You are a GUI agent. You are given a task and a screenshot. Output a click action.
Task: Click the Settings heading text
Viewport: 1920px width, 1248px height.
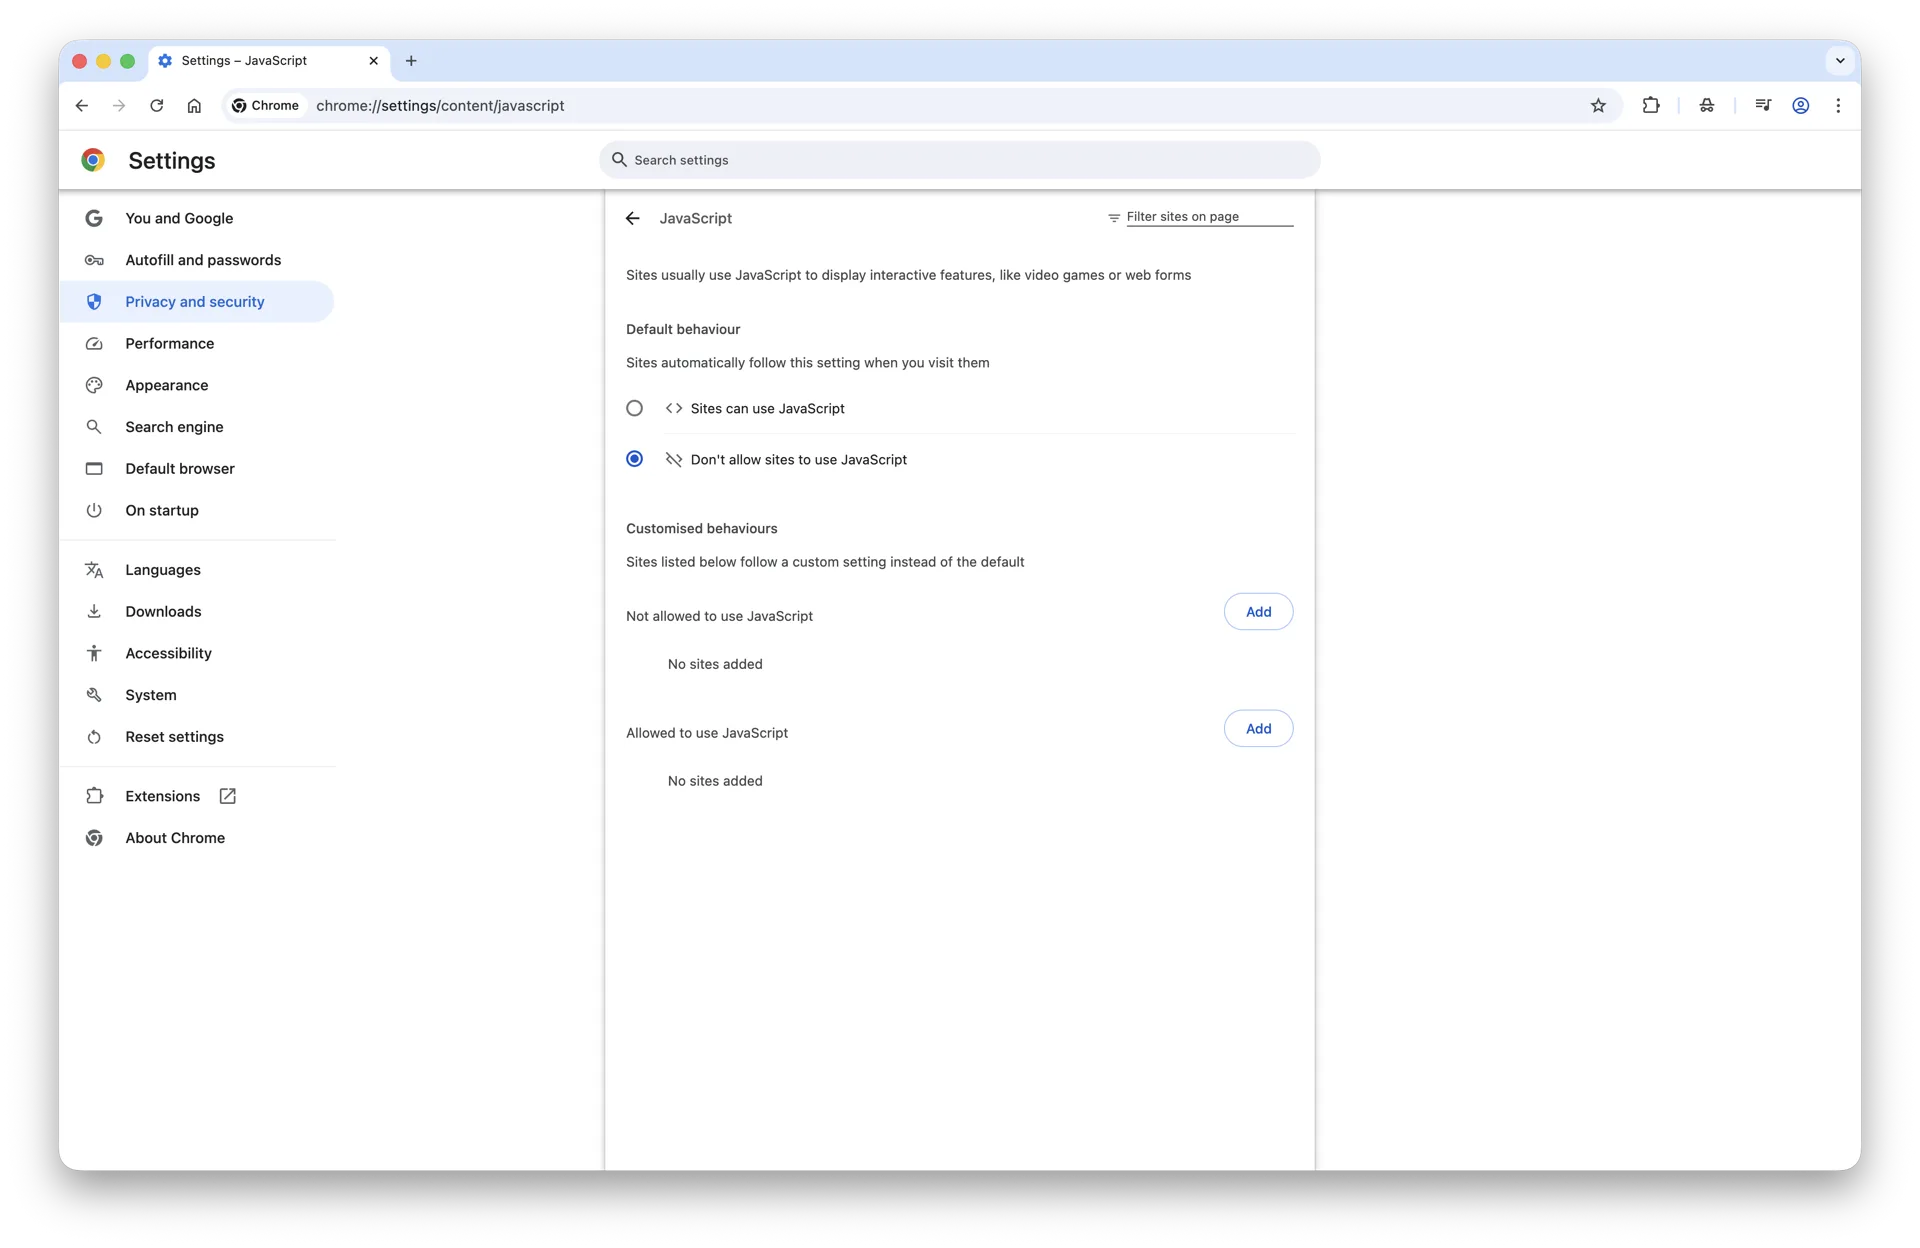(172, 161)
